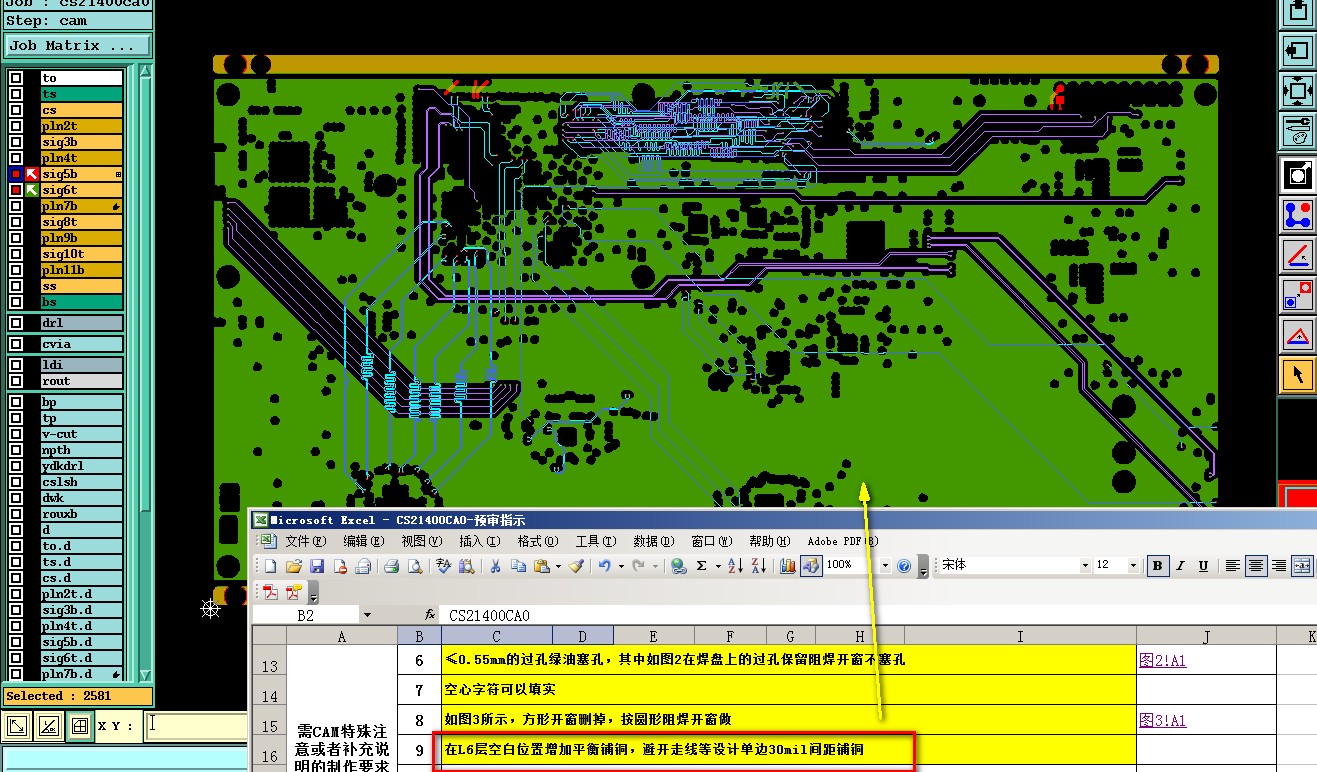Click the Align Left icon in Excel
Viewport: 1317px width, 772px height.
pyautogui.click(x=1232, y=566)
